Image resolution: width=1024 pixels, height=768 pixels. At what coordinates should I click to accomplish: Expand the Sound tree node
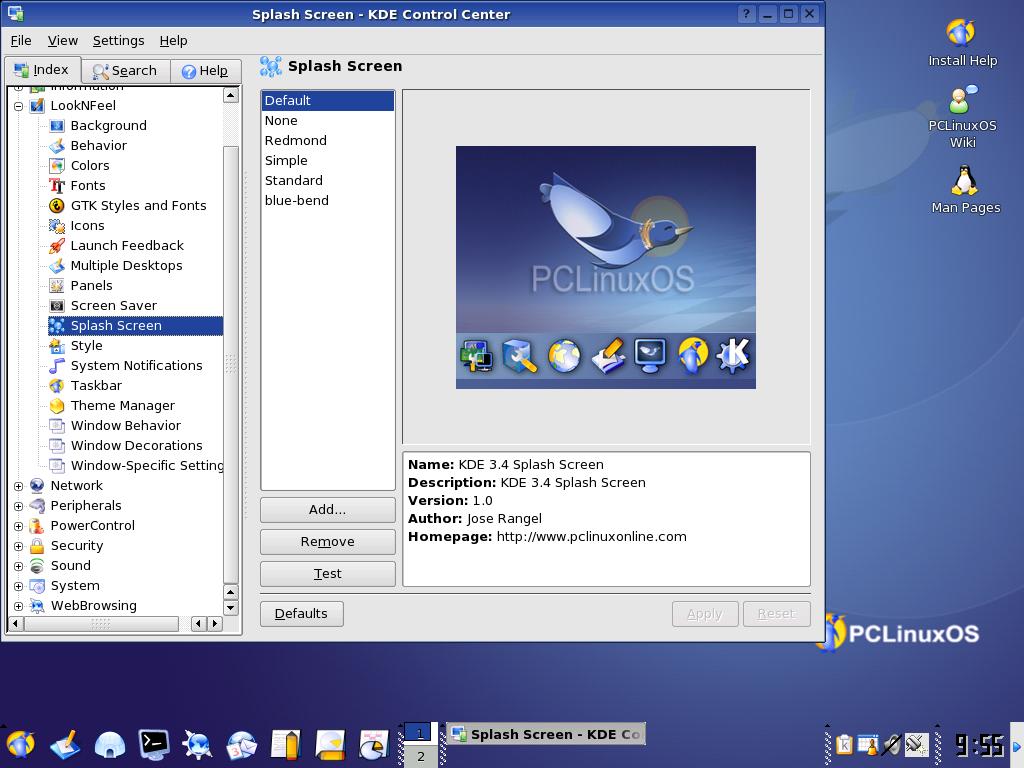(x=18, y=566)
